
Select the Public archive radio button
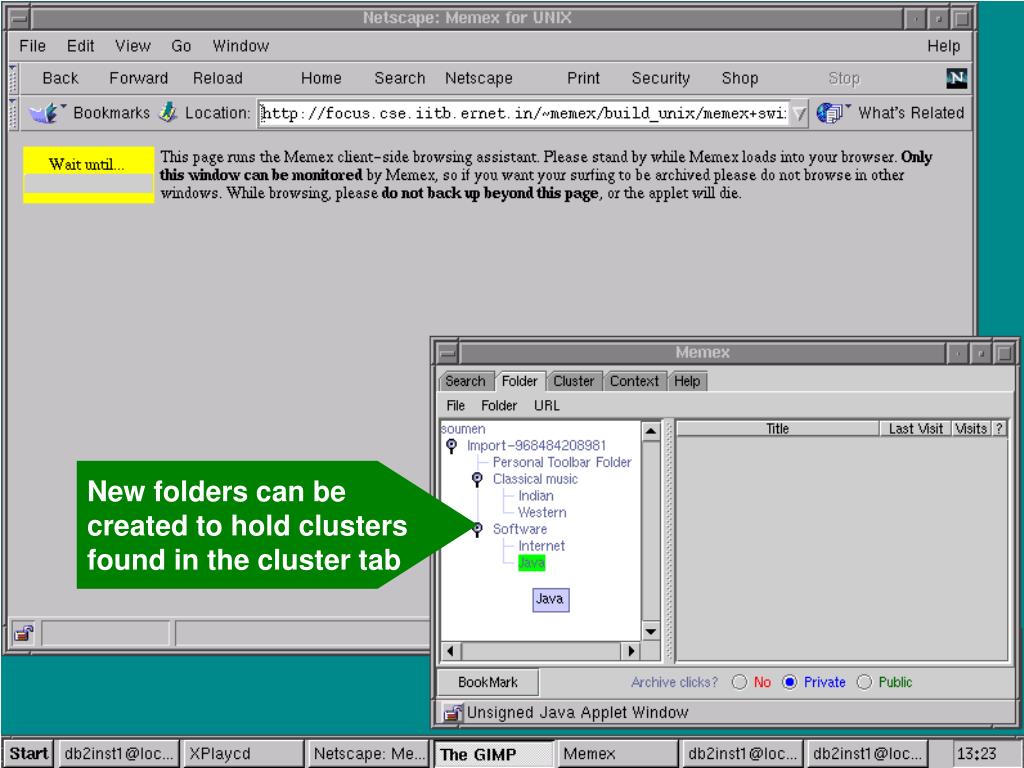(864, 682)
